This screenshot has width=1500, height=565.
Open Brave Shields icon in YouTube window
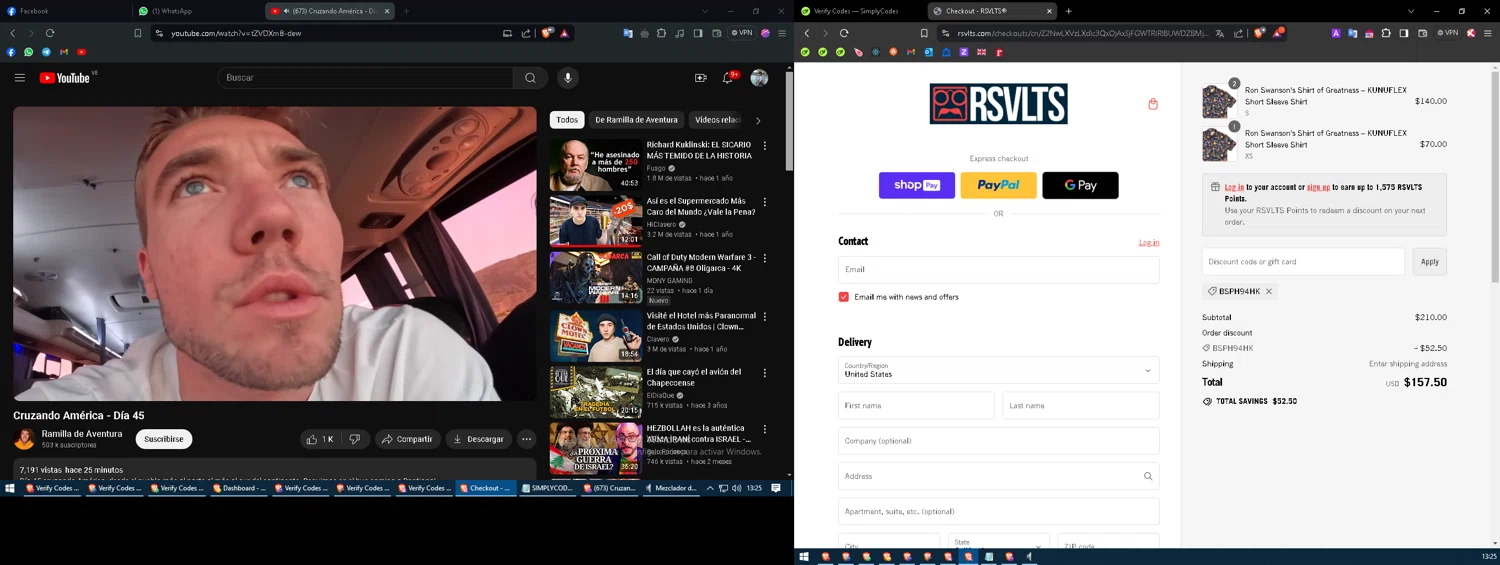tap(547, 33)
